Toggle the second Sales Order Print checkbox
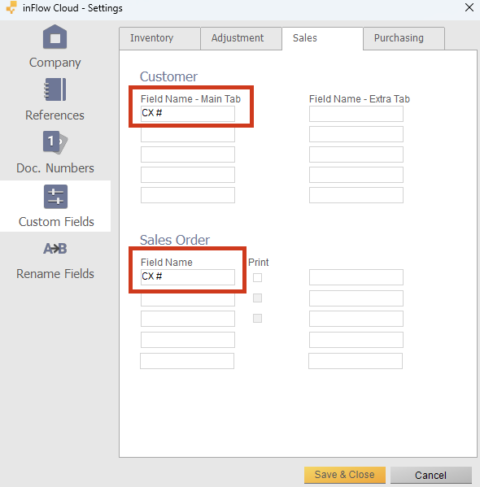Viewport: 480px width, 487px height. (x=257, y=298)
